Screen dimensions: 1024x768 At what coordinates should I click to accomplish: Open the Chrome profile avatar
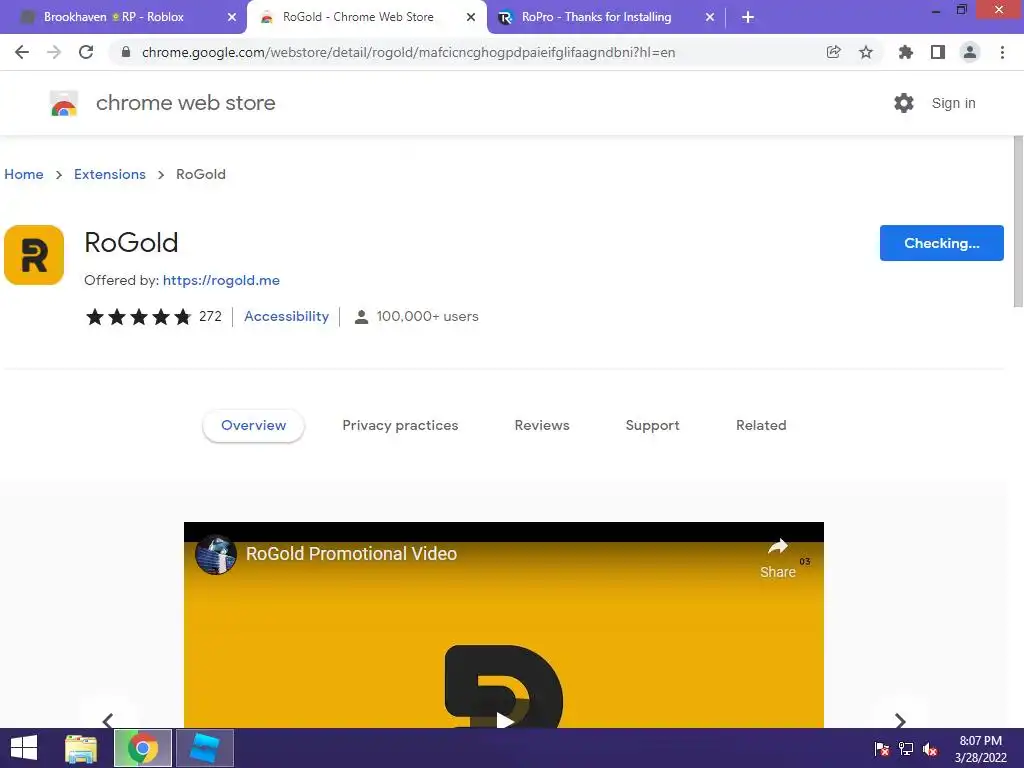(x=970, y=52)
